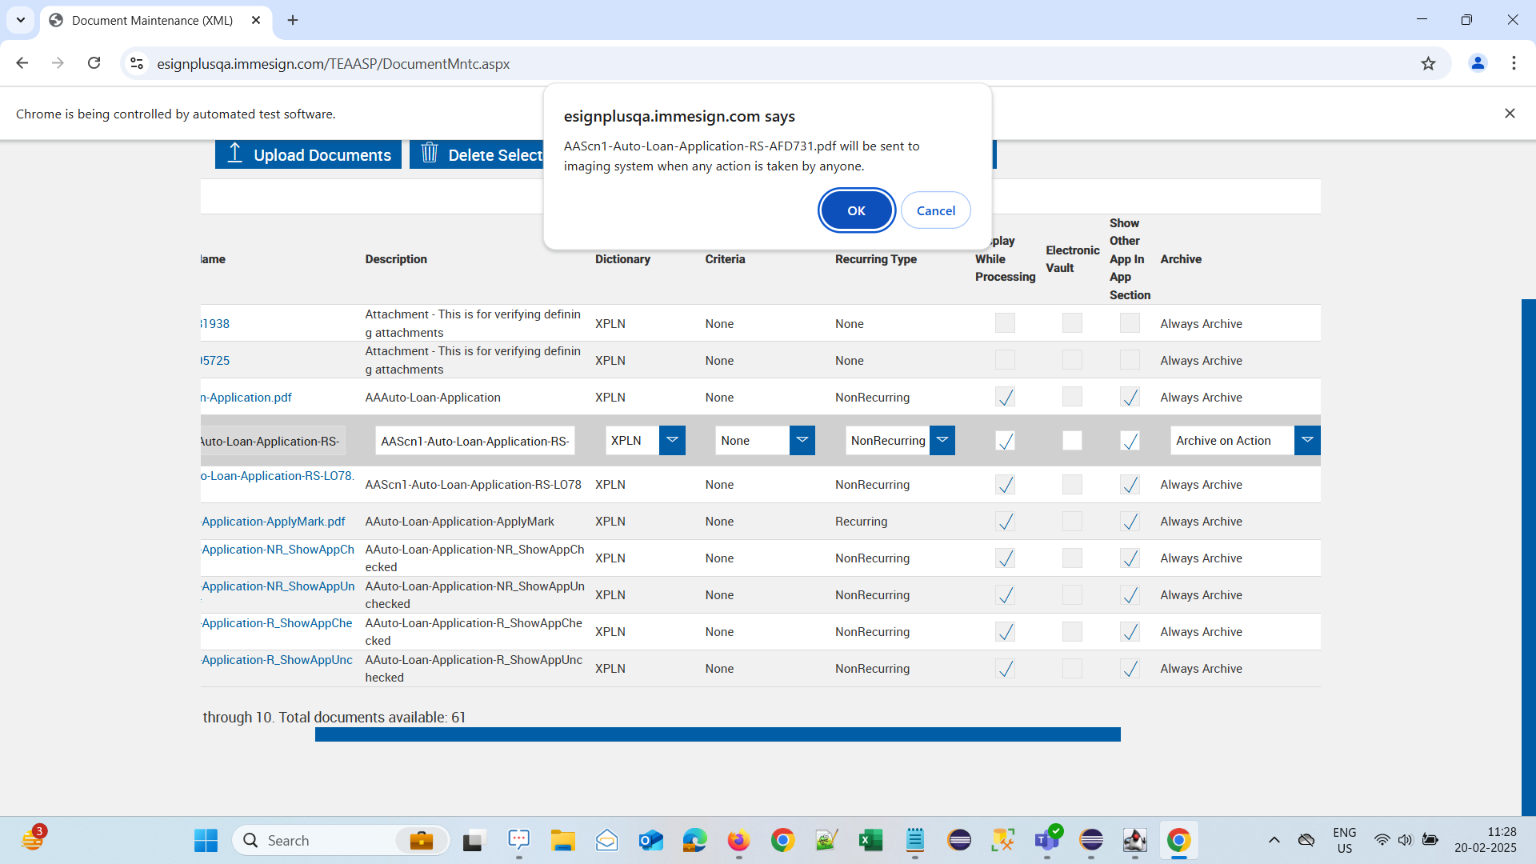Uncheck Show Other App in edited row
1536x864 pixels.
coord(1130,441)
